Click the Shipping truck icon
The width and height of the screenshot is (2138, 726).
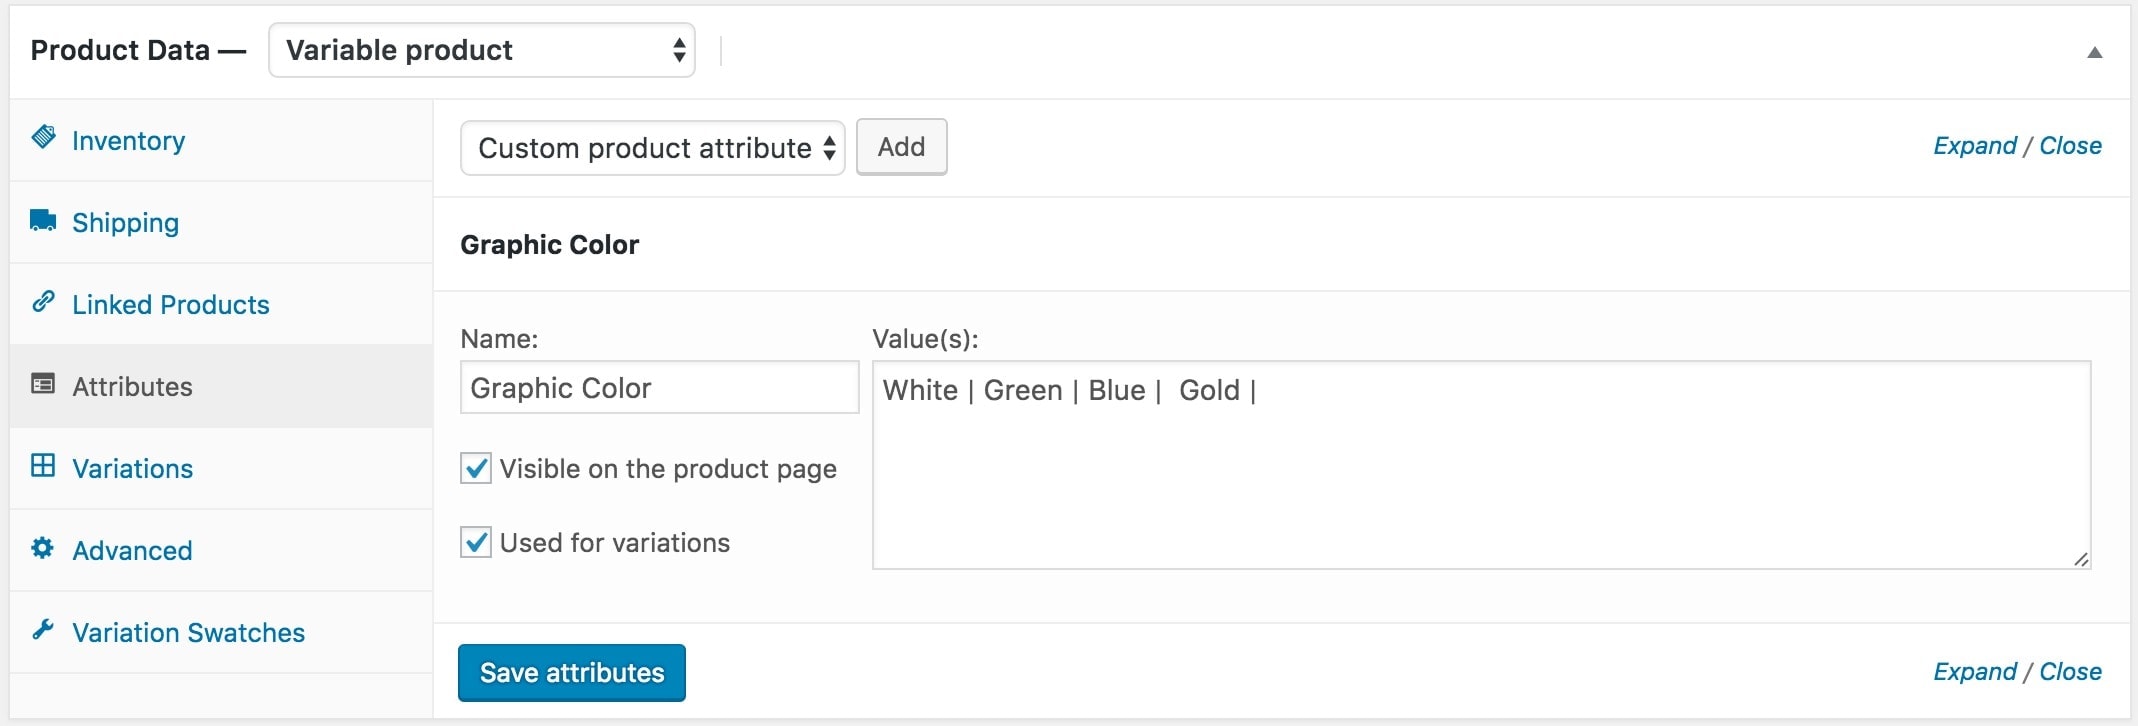(43, 220)
